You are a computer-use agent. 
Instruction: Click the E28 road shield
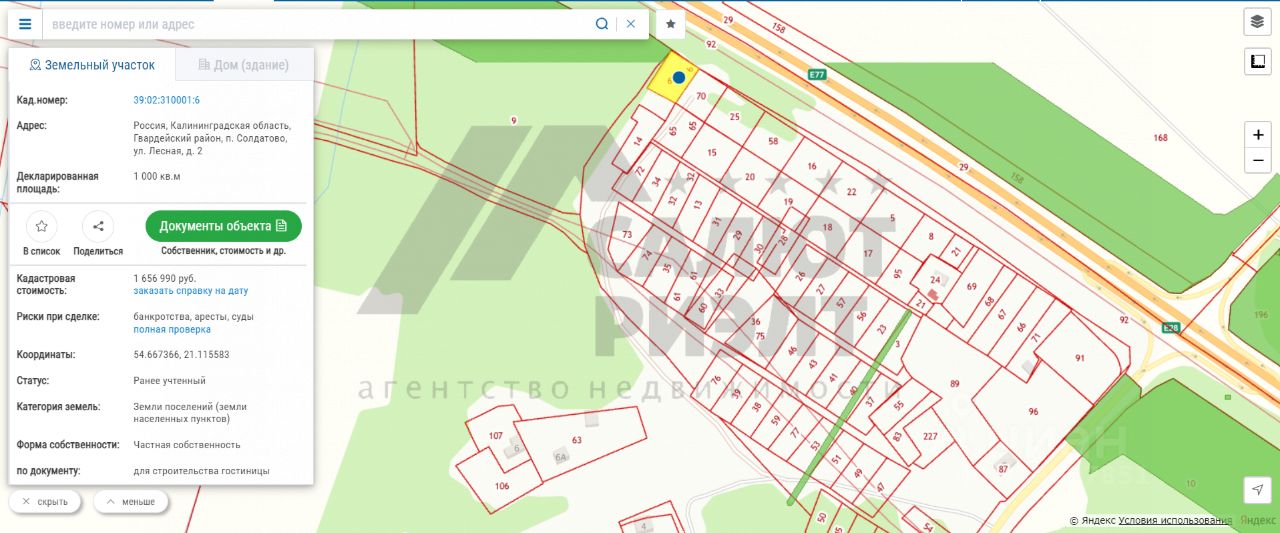(1170, 328)
